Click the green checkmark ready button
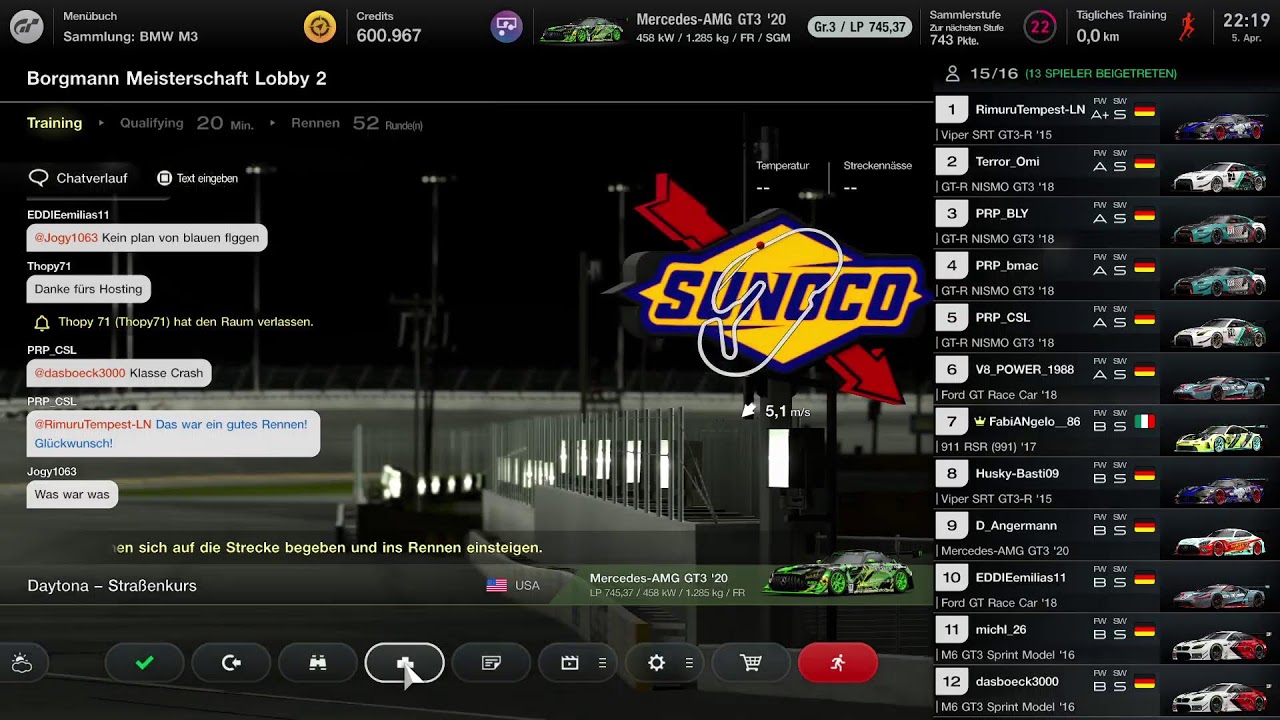 pos(144,663)
